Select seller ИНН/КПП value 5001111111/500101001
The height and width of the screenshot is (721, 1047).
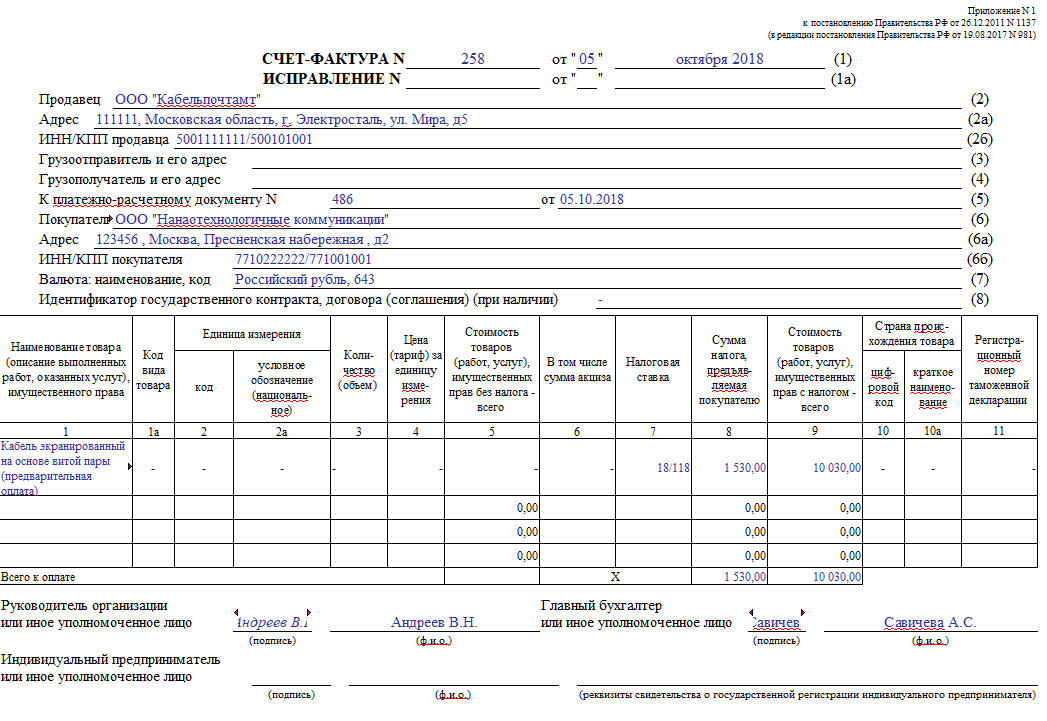(244, 140)
